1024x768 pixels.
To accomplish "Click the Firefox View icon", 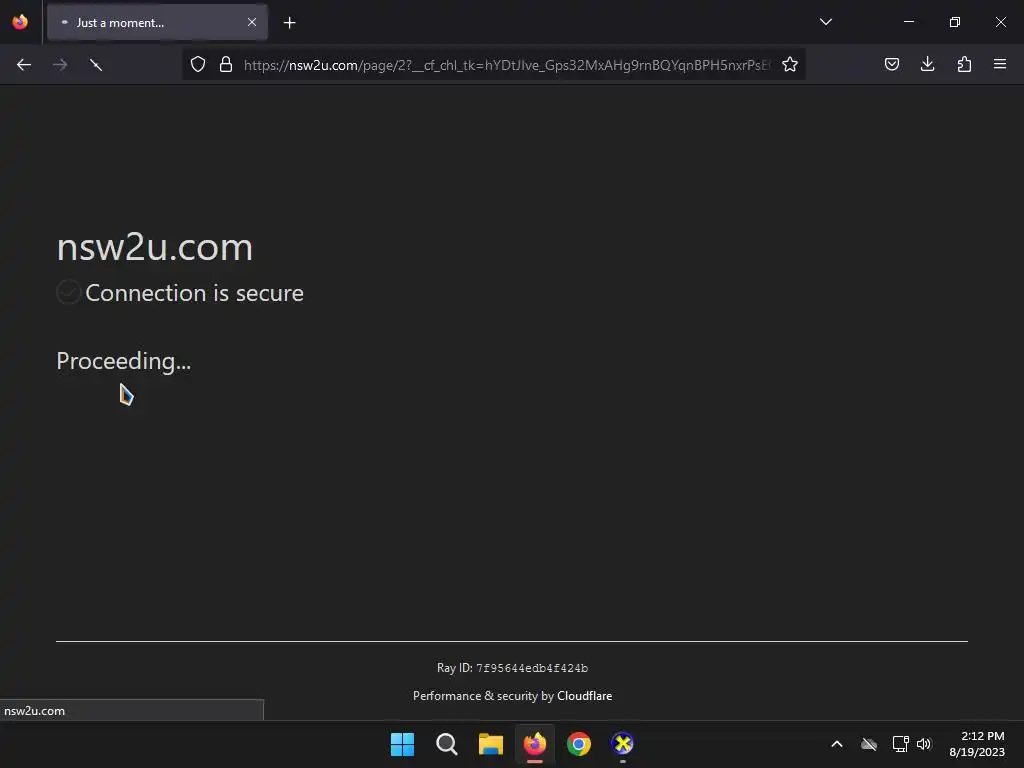I will pos(20,22).
